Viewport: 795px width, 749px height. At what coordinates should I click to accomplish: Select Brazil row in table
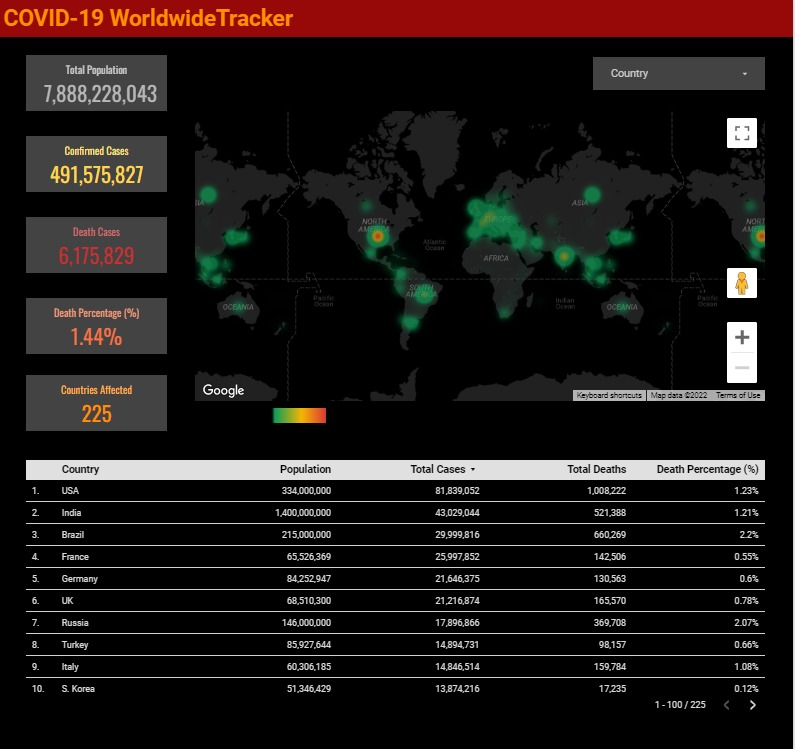[x=395, y=534]
